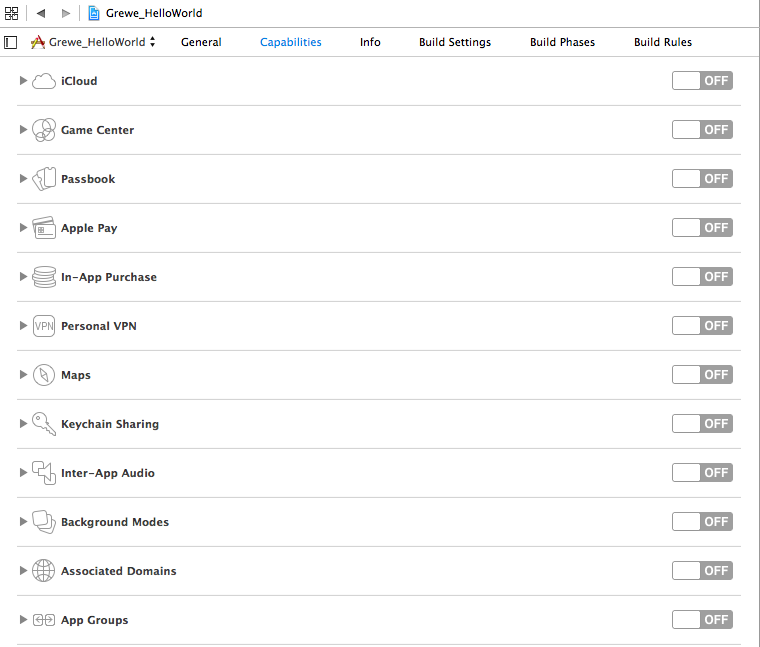Switch to the Build Settings tab
760x647 pixels.
click(x=455, y=42)
